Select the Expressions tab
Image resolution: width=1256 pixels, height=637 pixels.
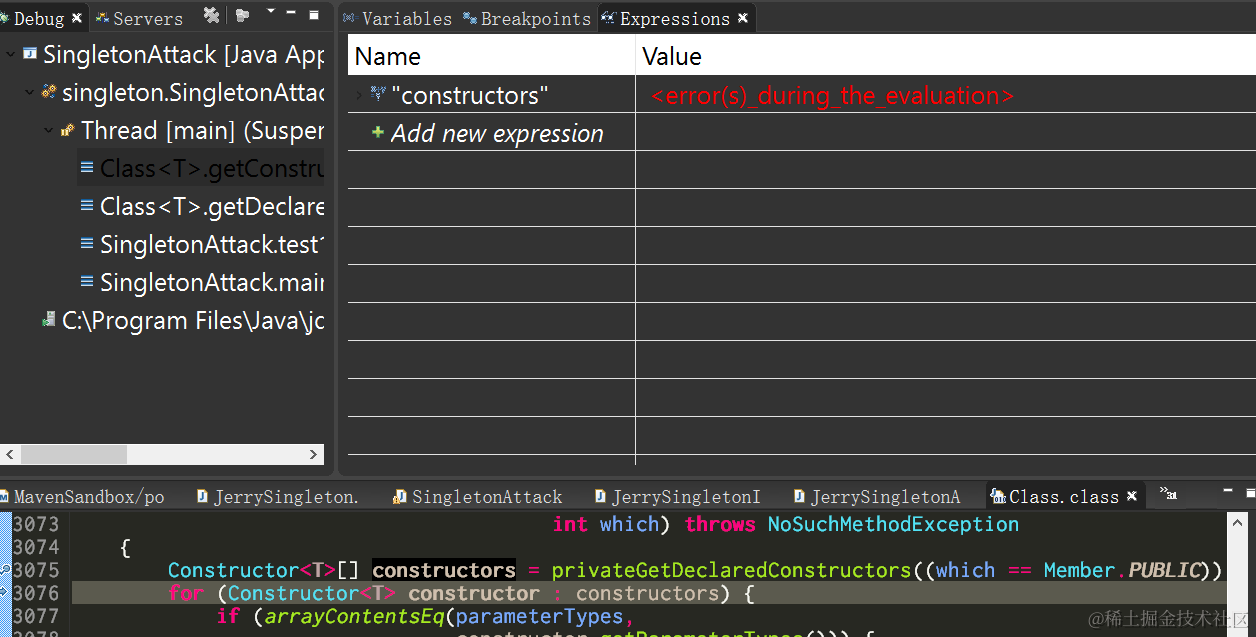[674, 18]
